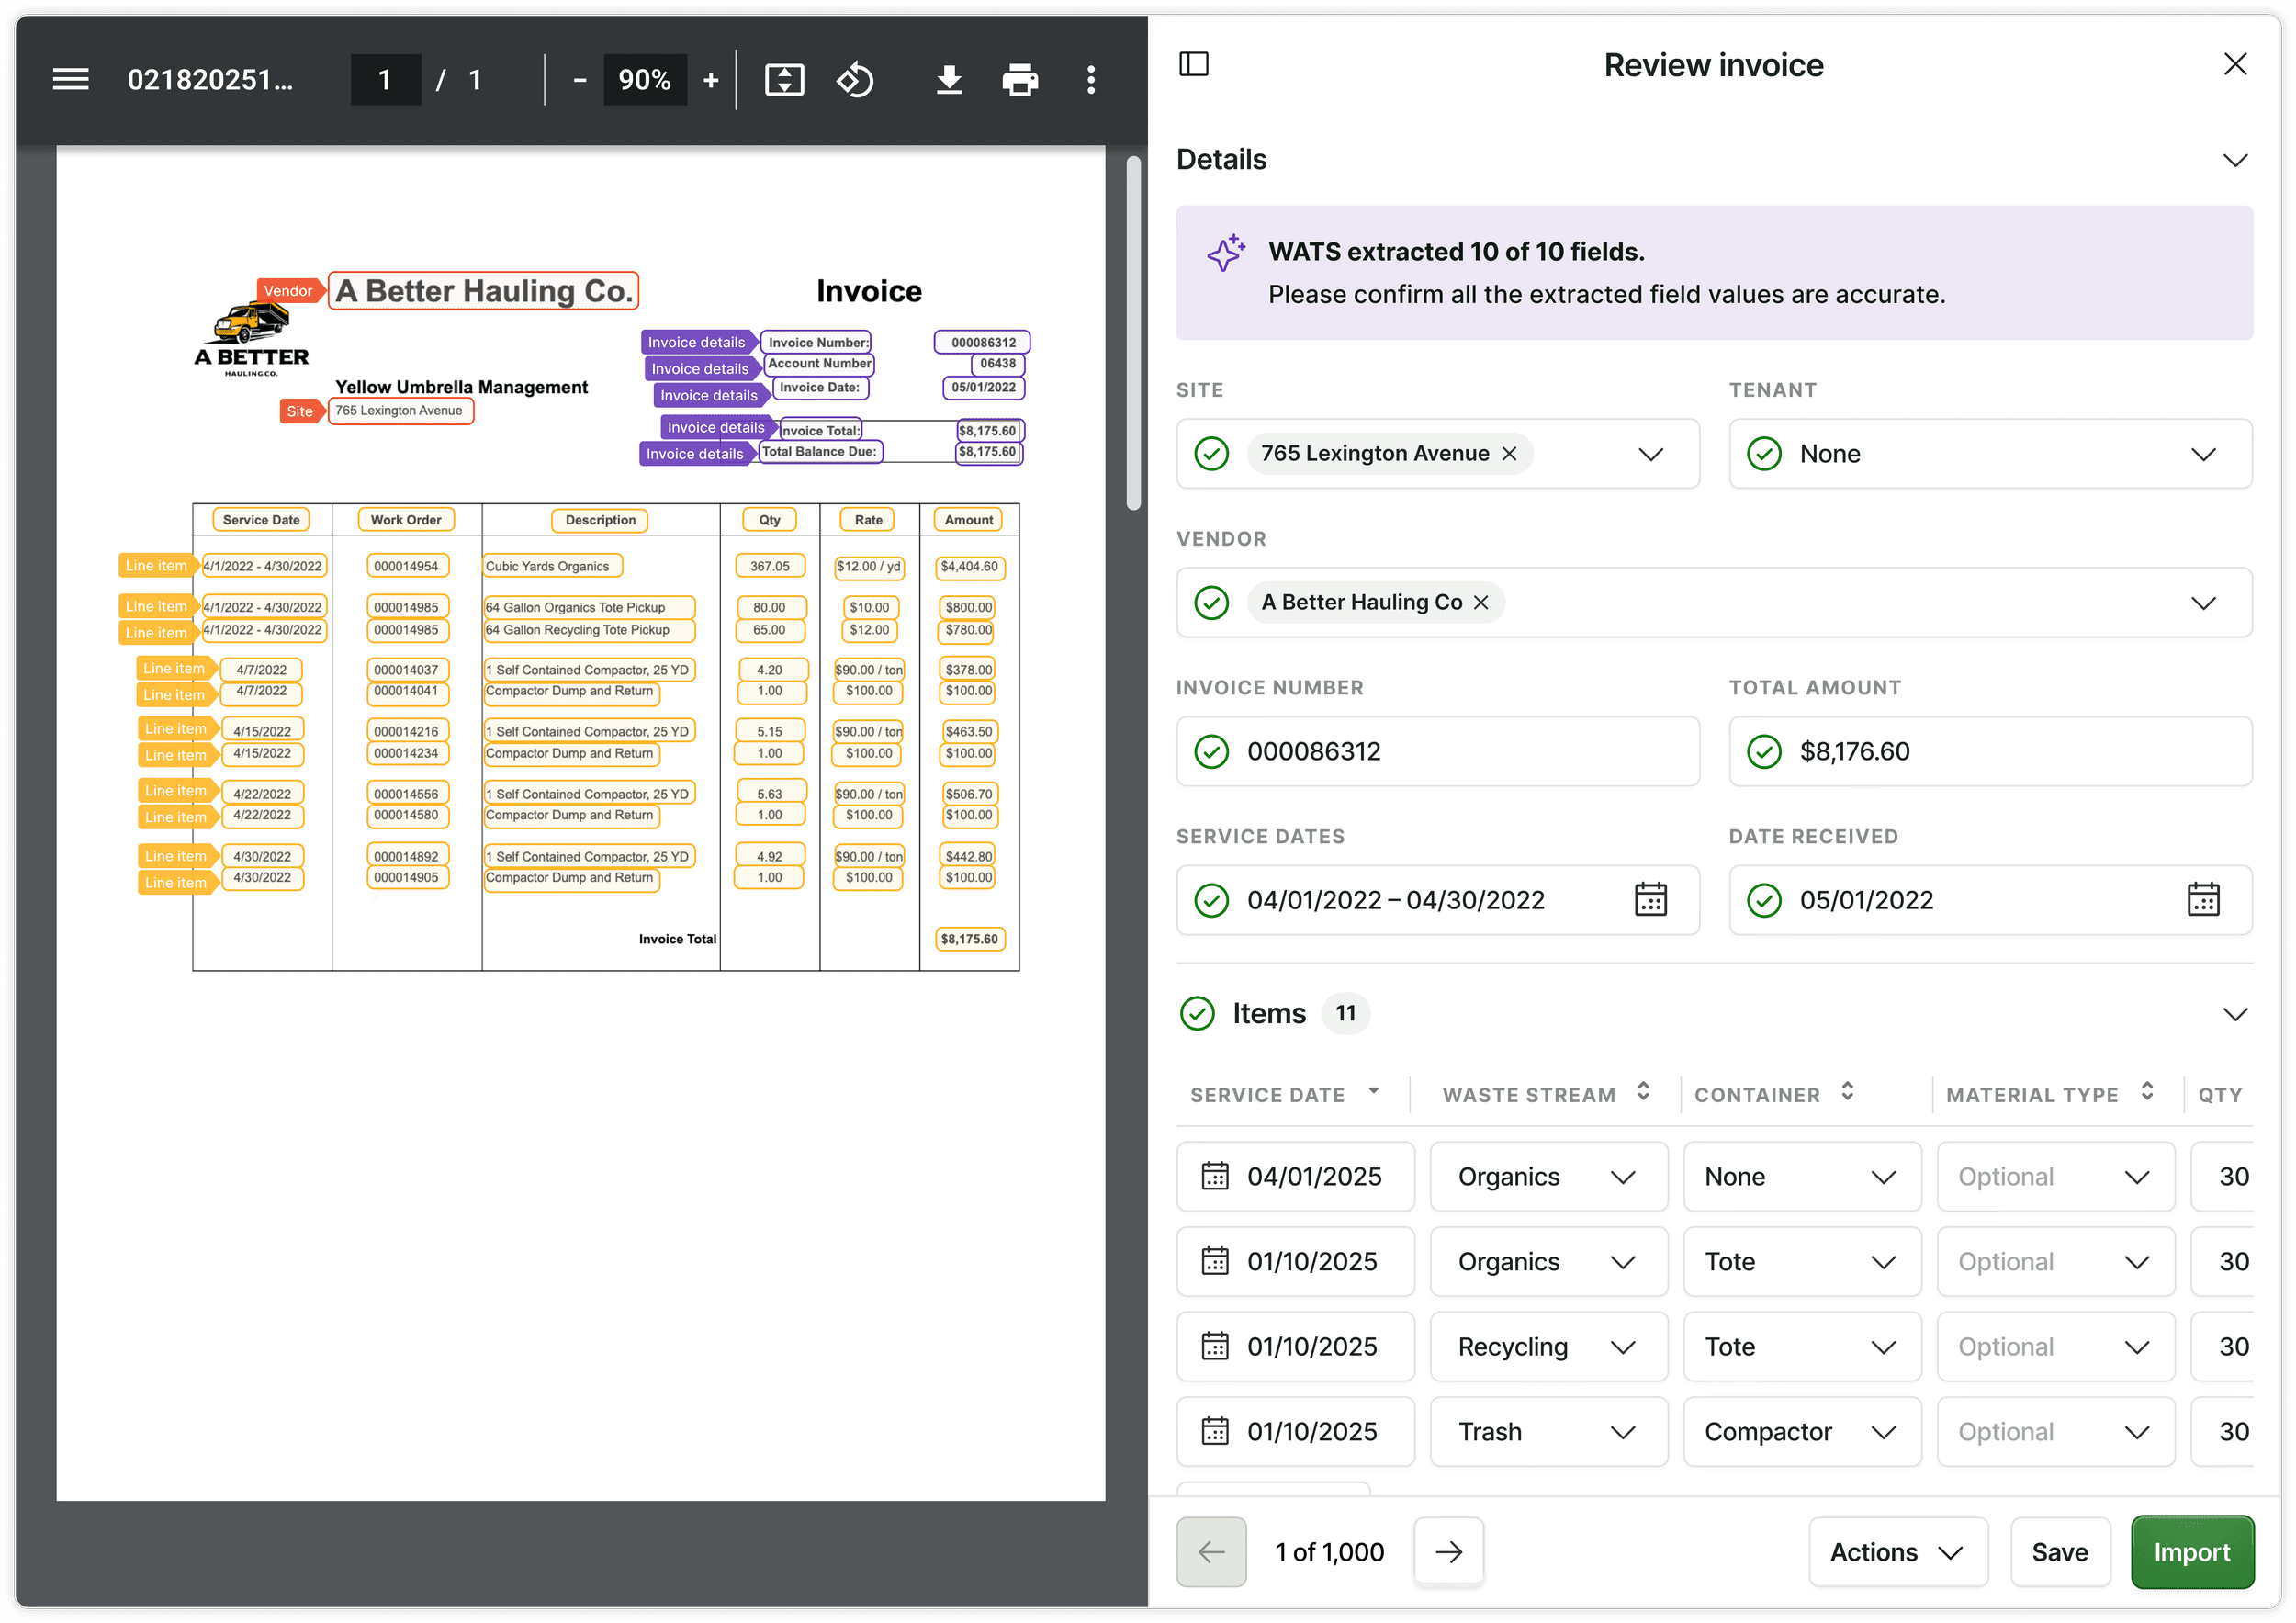
Task: Click the green Import button
Action: (x=2191, y=1551)
